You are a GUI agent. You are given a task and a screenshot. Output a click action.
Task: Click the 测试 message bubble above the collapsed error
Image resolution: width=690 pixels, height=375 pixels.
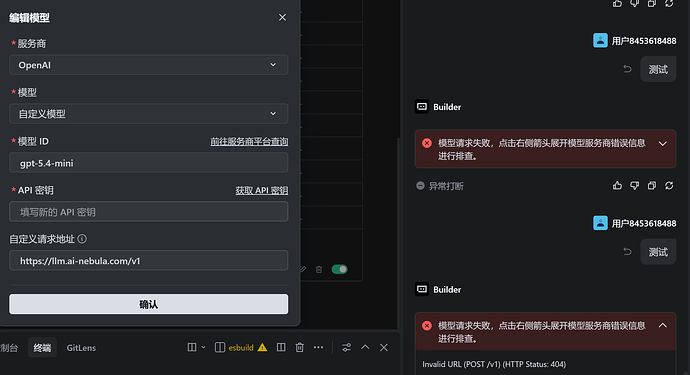click(x=658, y=69)
